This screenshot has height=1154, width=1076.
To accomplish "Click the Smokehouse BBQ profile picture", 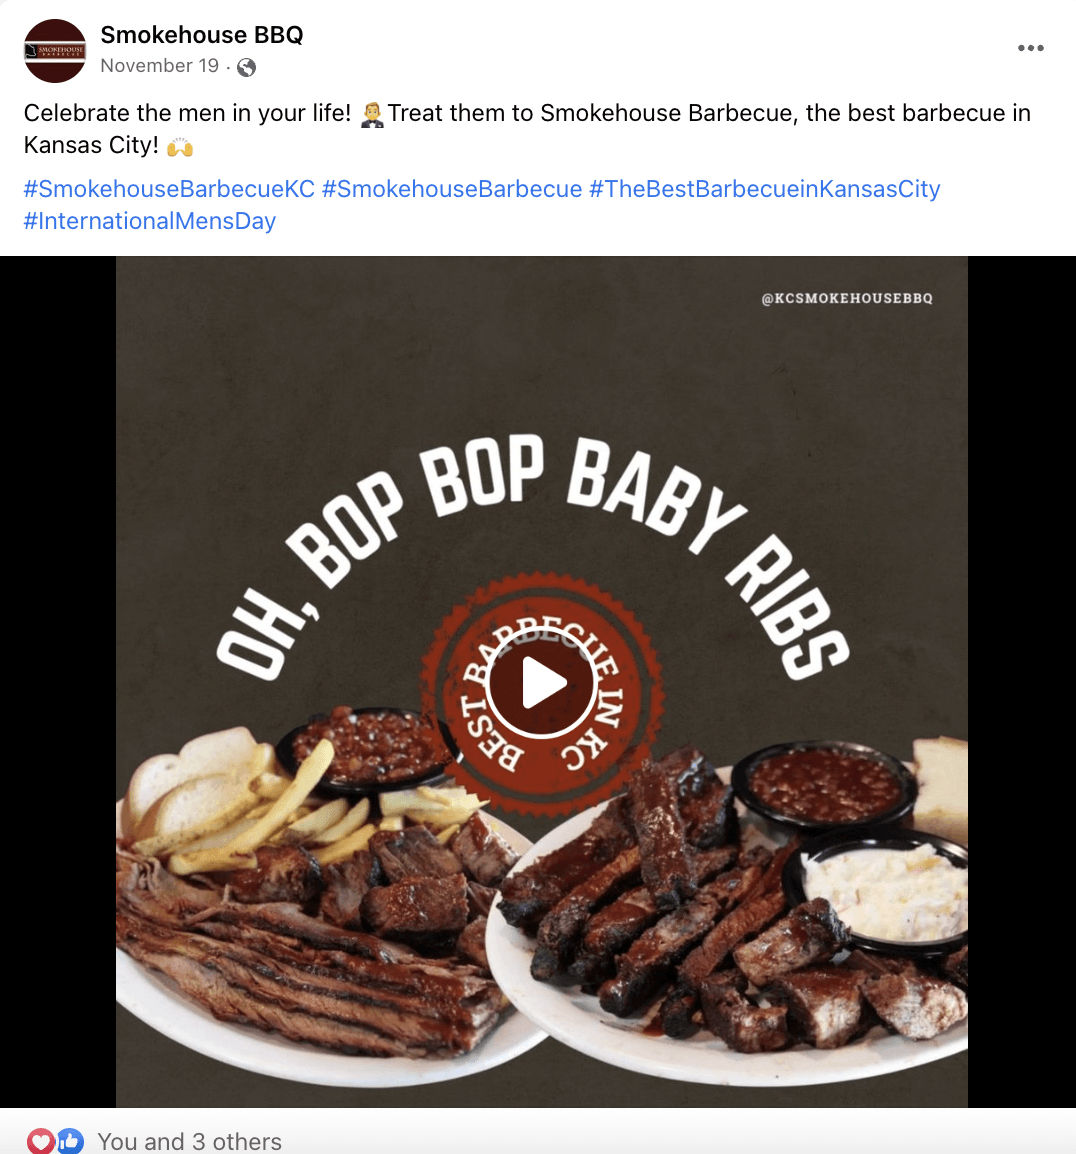I will pyautogui.click(x=55, y=51).
